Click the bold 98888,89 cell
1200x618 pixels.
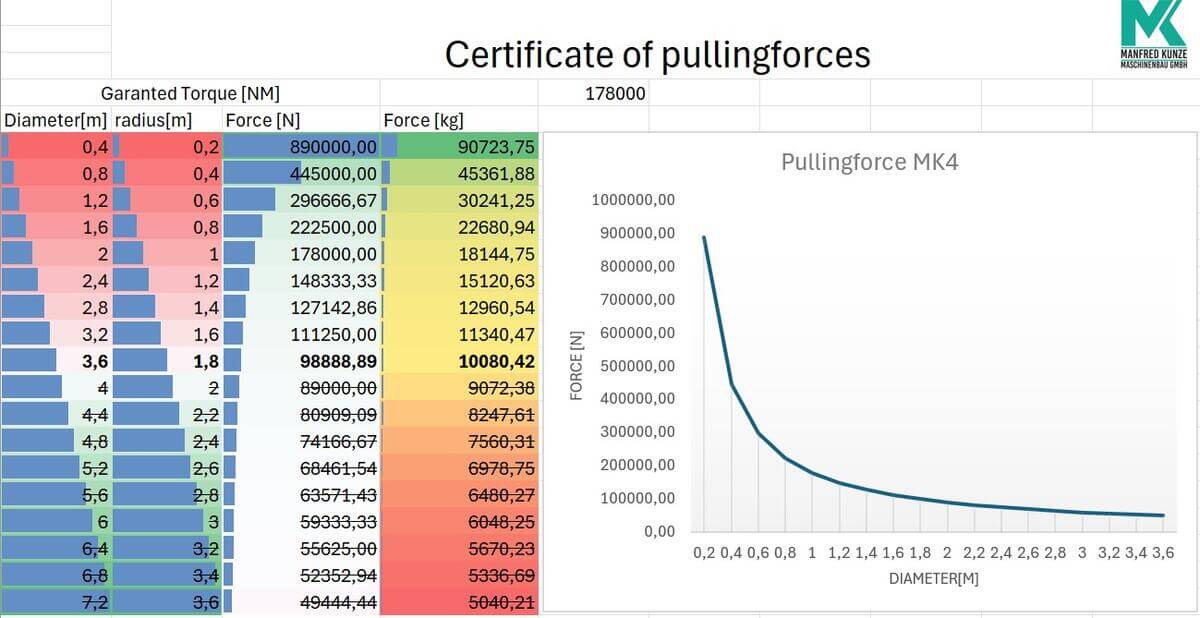point(301,360)
